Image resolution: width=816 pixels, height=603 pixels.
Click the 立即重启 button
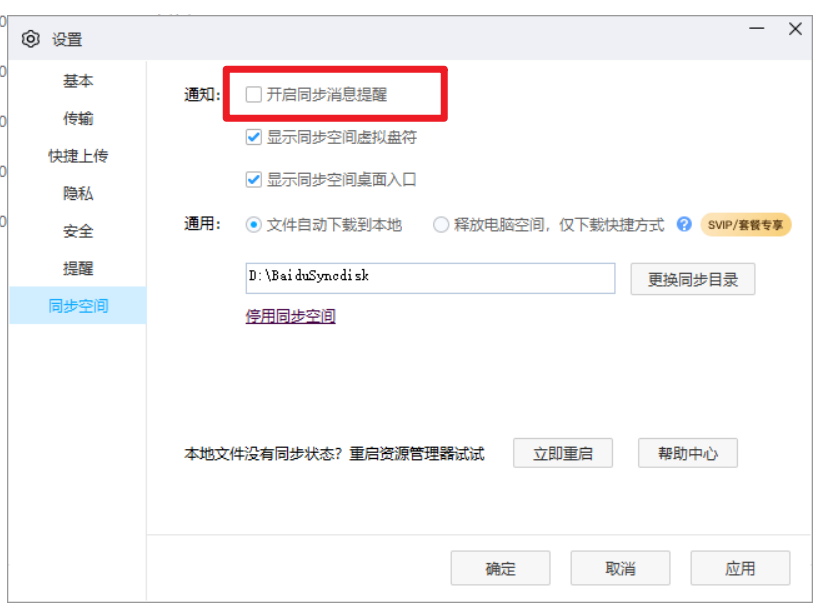point(563,453)
